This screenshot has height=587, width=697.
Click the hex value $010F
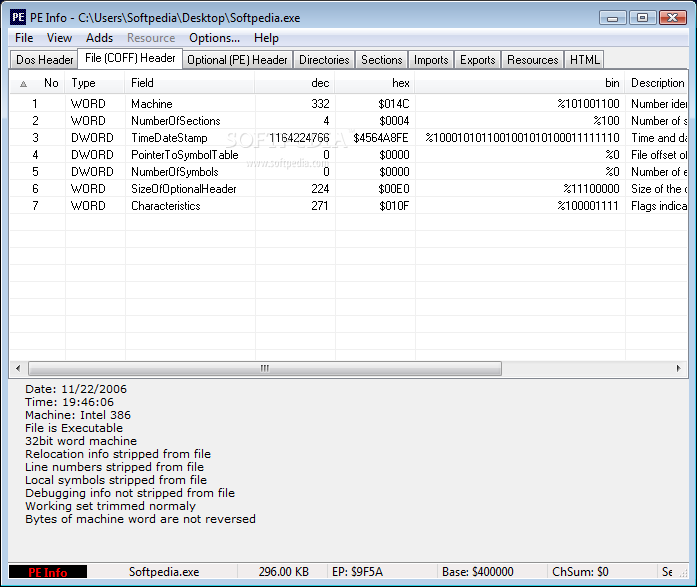[x=394, y=206]
